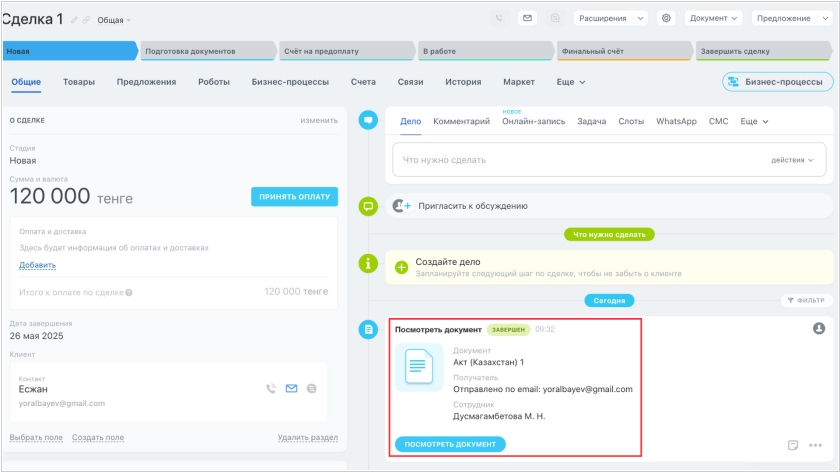
Task: Click the Удалить раздел link
Action: pyautogui.click(x=308, y=438)
